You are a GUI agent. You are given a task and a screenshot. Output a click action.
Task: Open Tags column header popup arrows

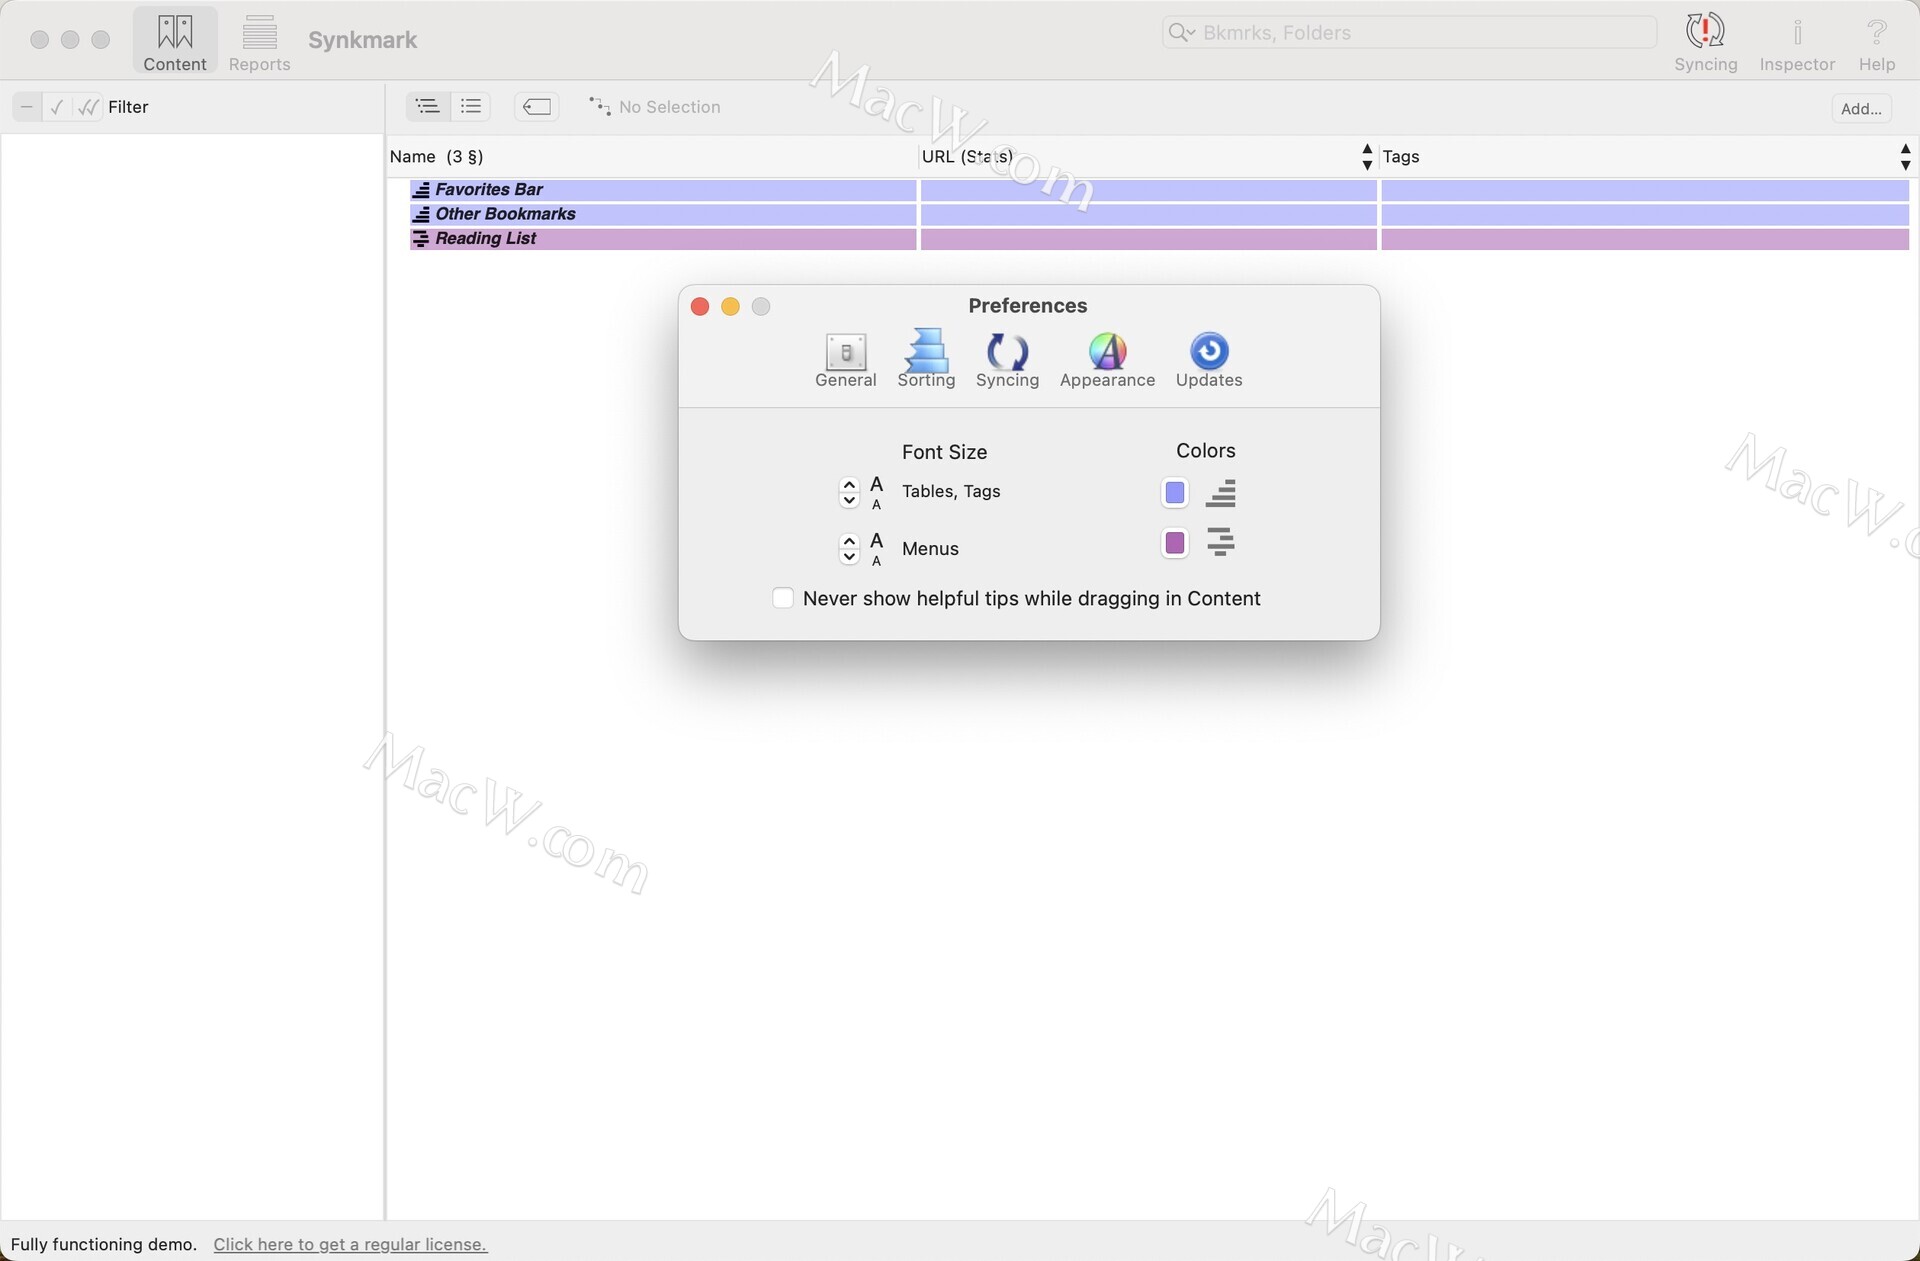point(1905,157)
